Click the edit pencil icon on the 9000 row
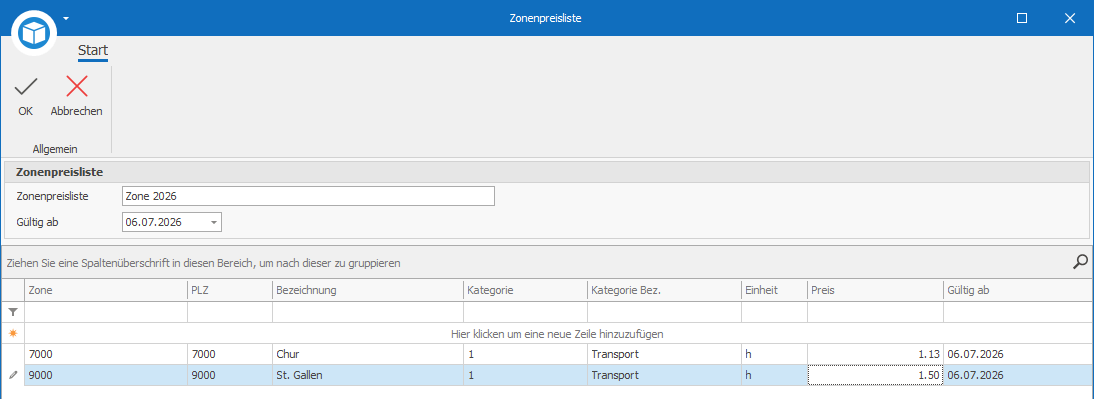Viewport: 1094px width, 399px height. click(x=13, y=375)
